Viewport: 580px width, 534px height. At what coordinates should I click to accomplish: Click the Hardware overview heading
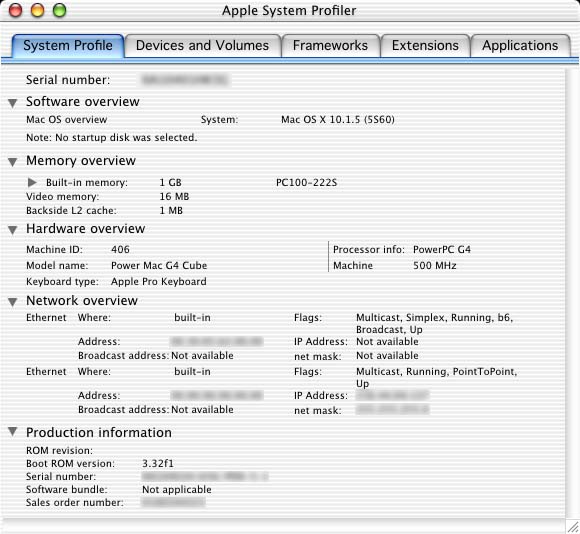pos(85,229)
